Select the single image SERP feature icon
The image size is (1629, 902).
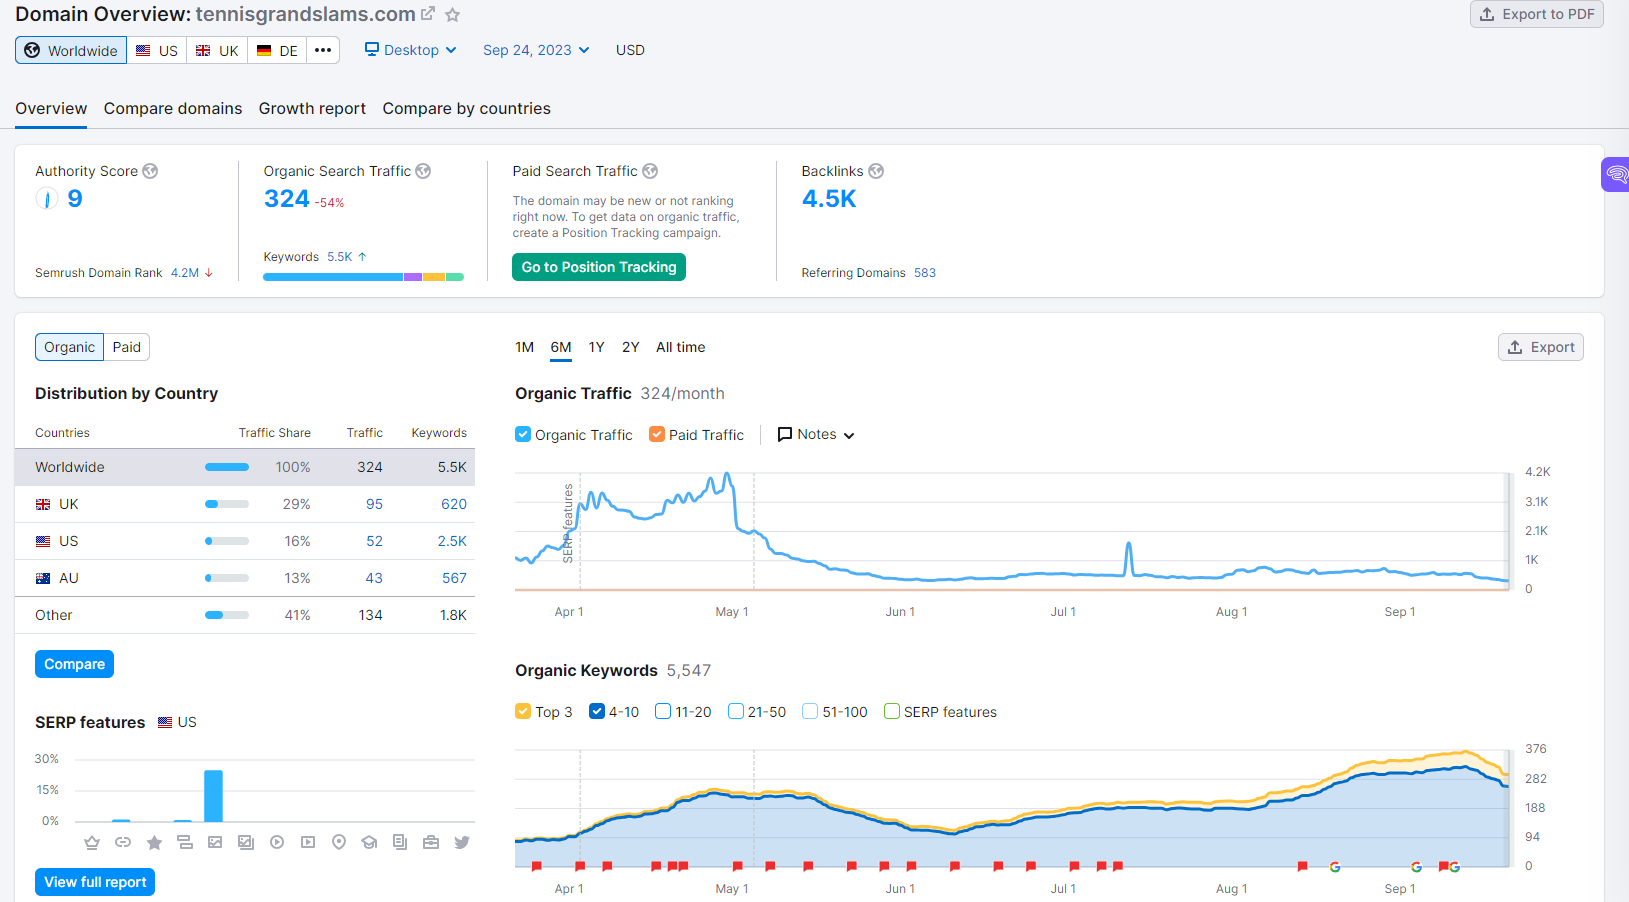point(215,842)
